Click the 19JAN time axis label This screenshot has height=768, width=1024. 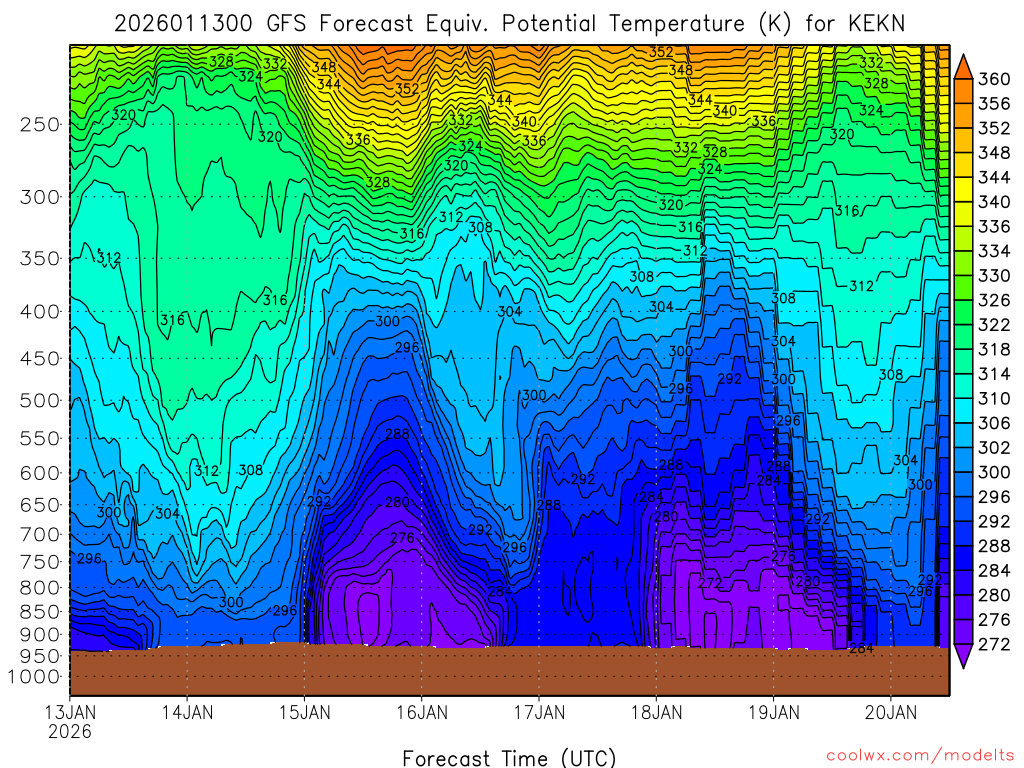pos(774,712)
